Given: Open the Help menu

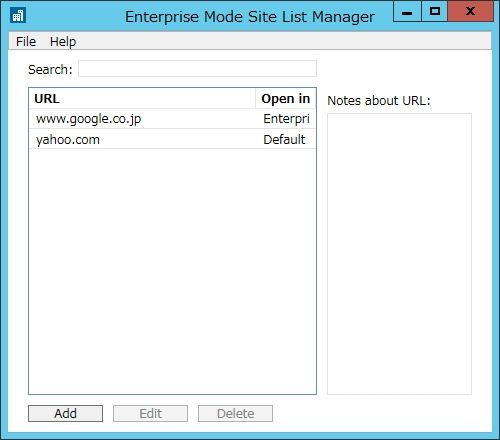Looking at the screenshot, I should coord(63,42).
